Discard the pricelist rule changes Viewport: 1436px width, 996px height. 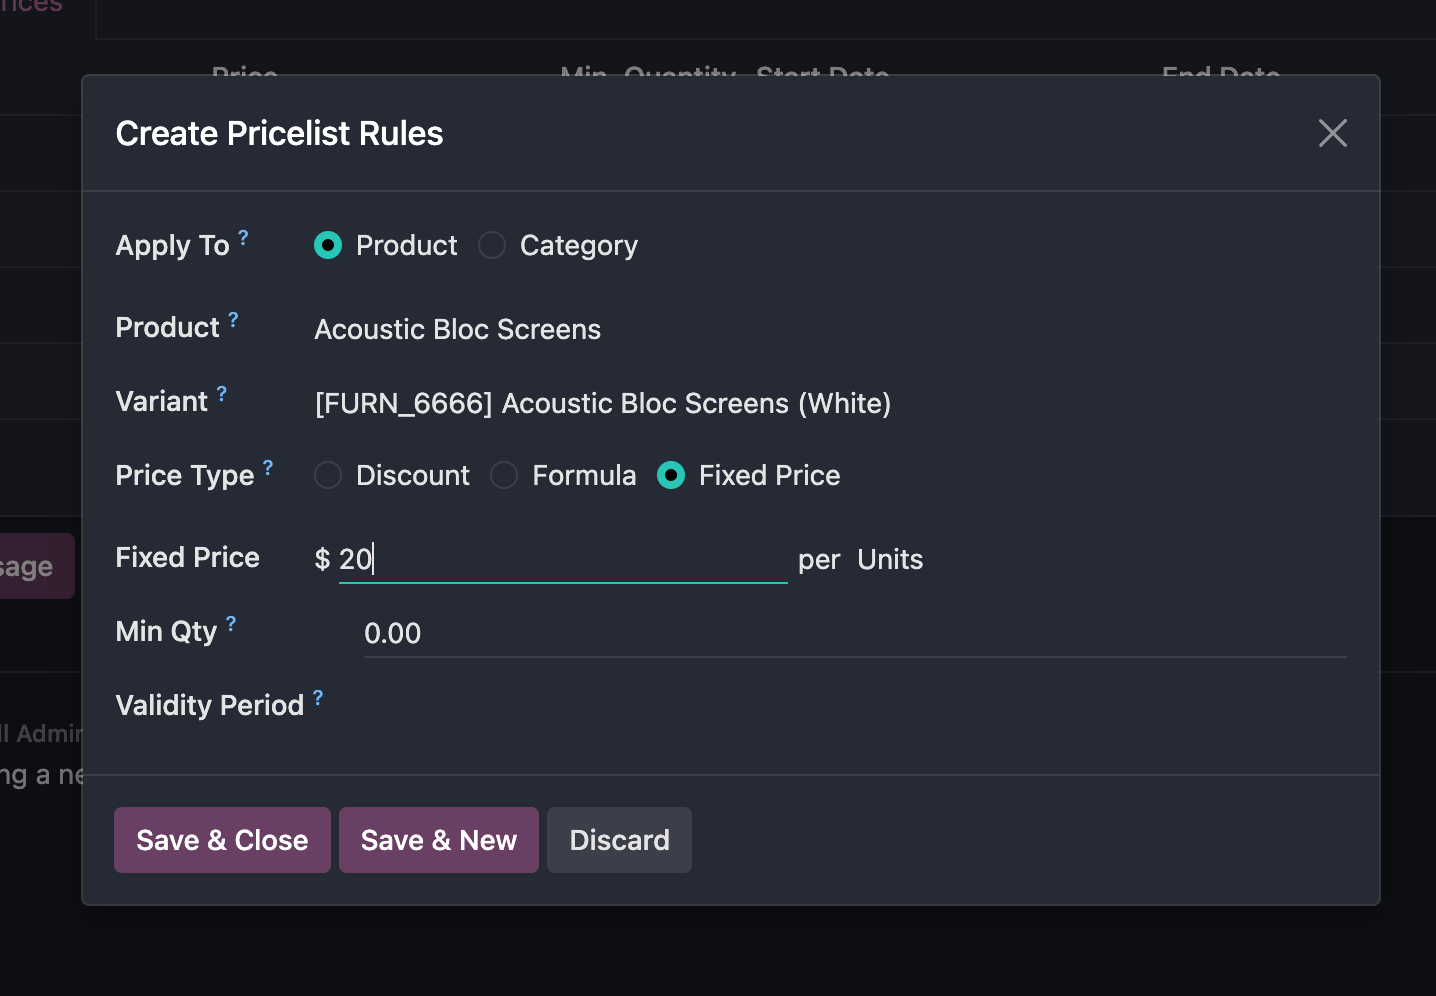click(x=619, y=840)
